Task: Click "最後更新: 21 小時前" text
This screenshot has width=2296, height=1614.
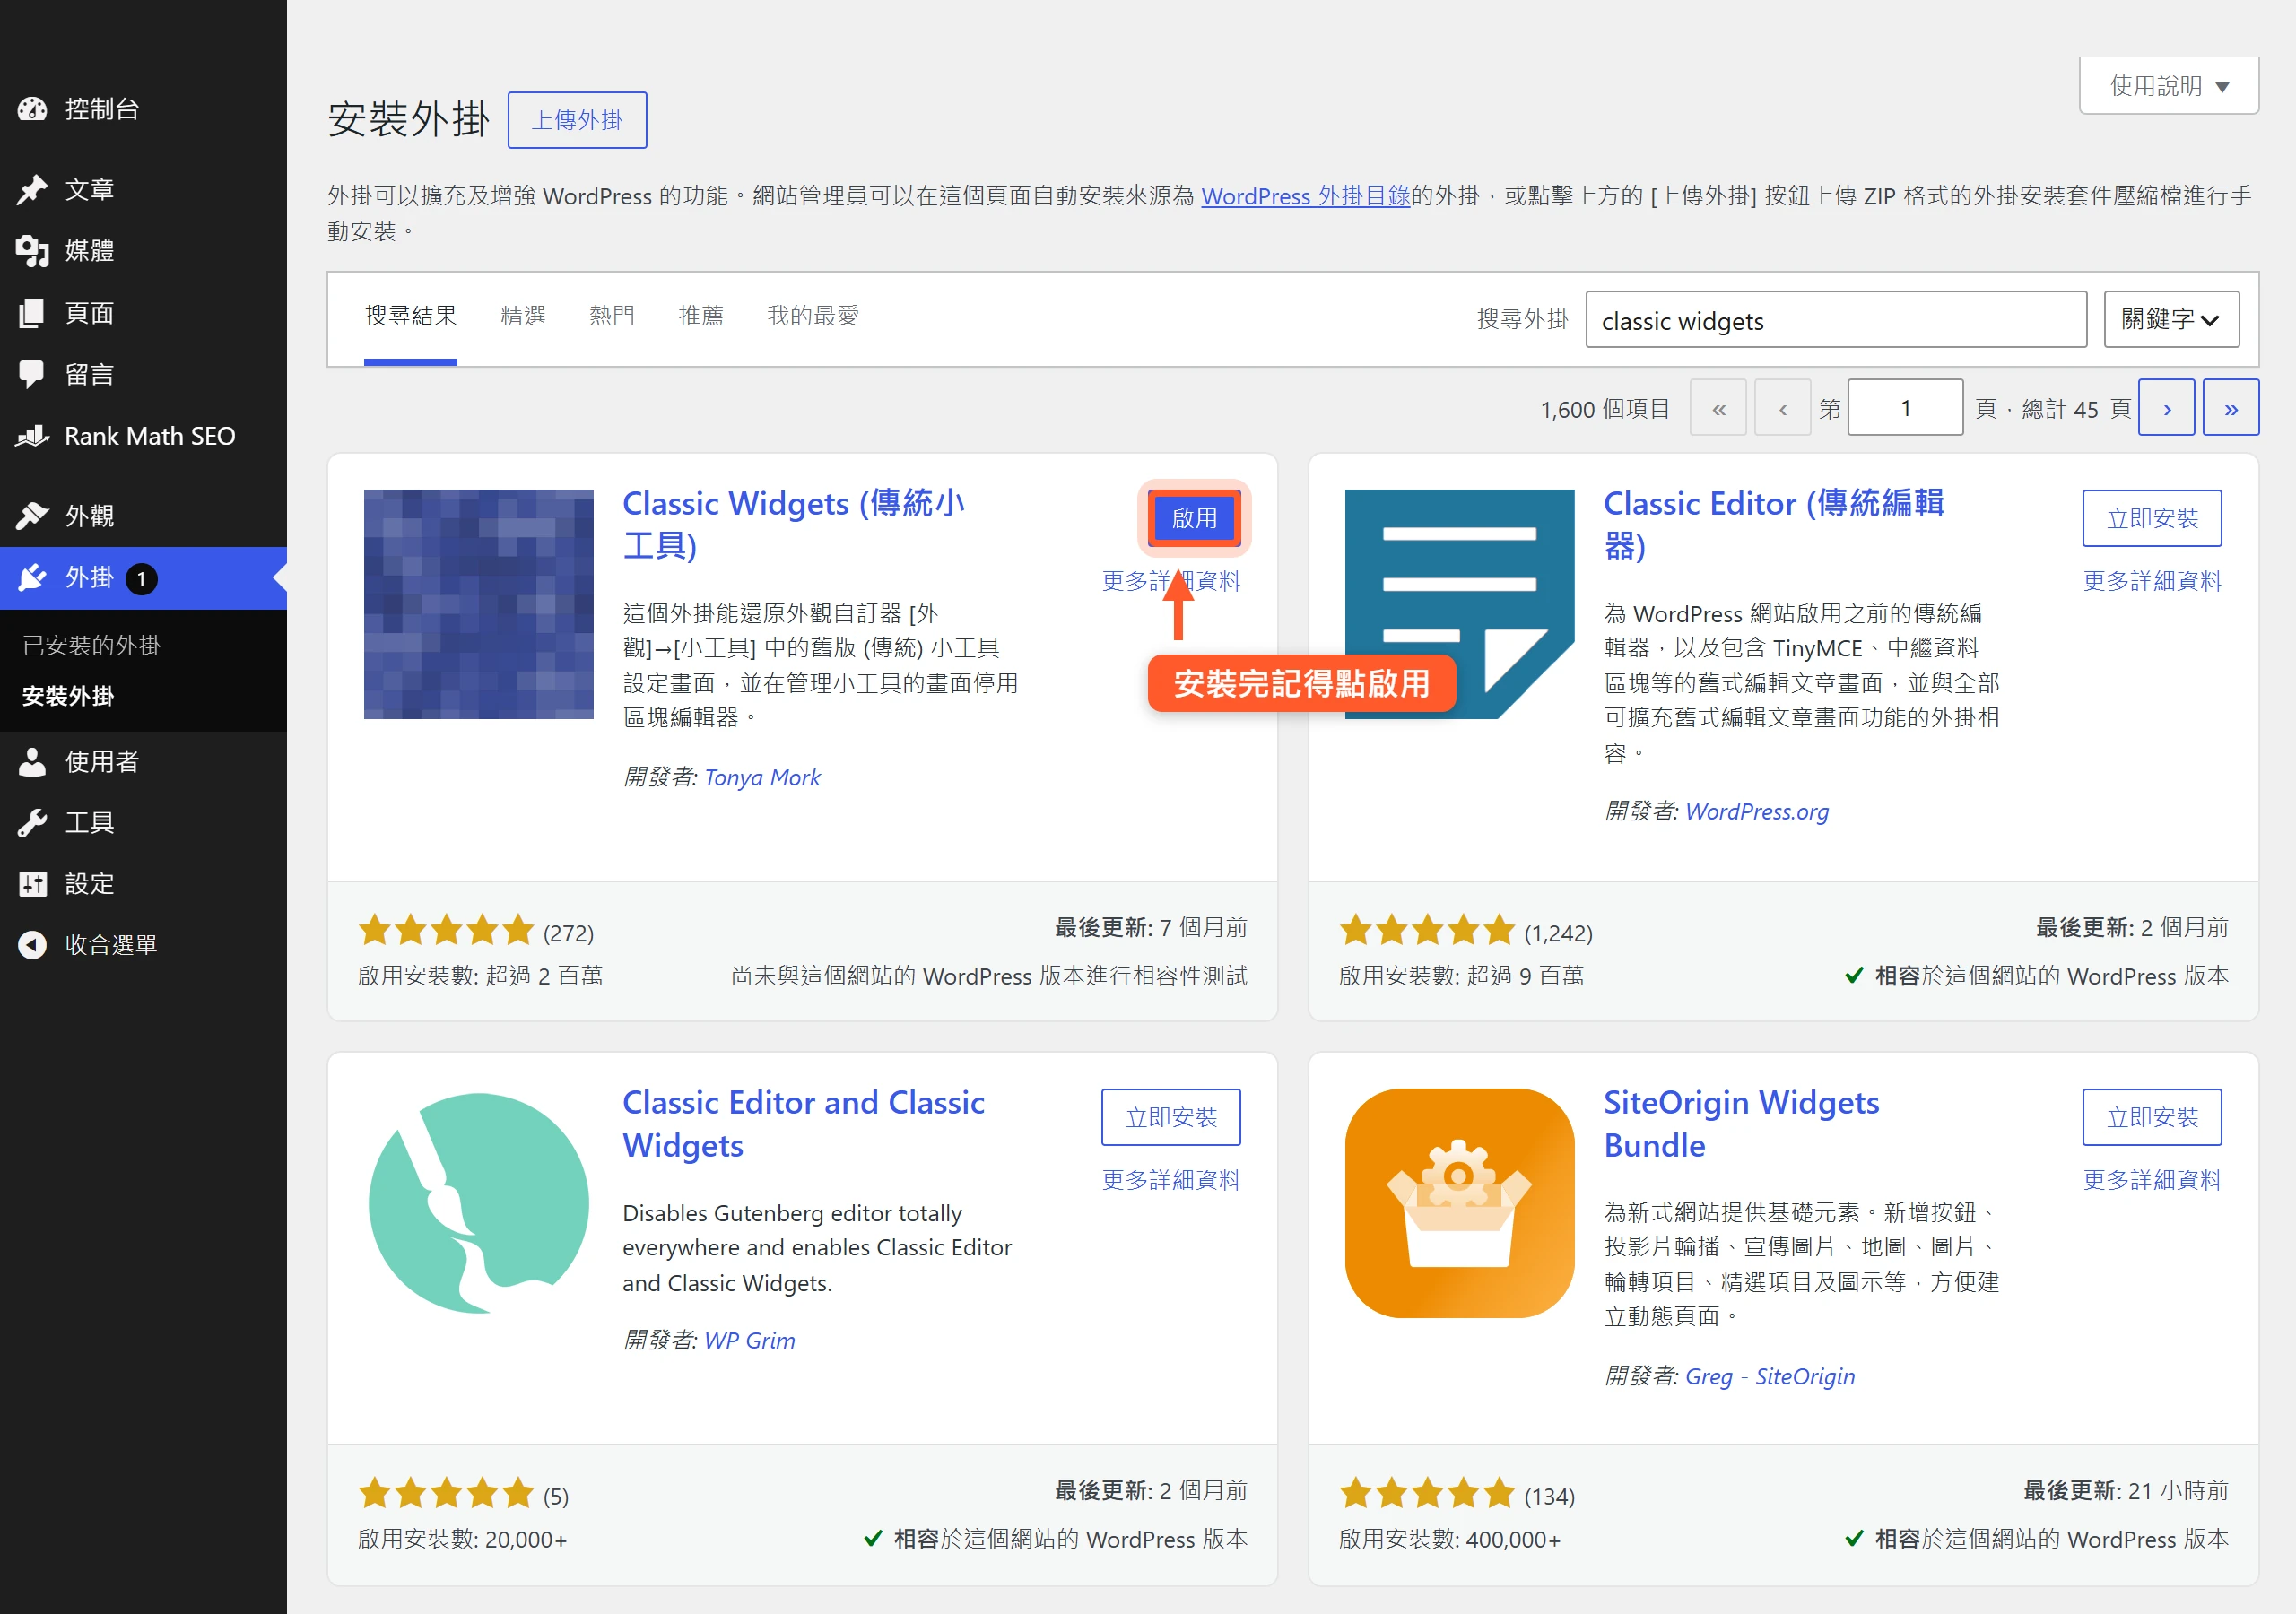Action: coord(2126,1491)
